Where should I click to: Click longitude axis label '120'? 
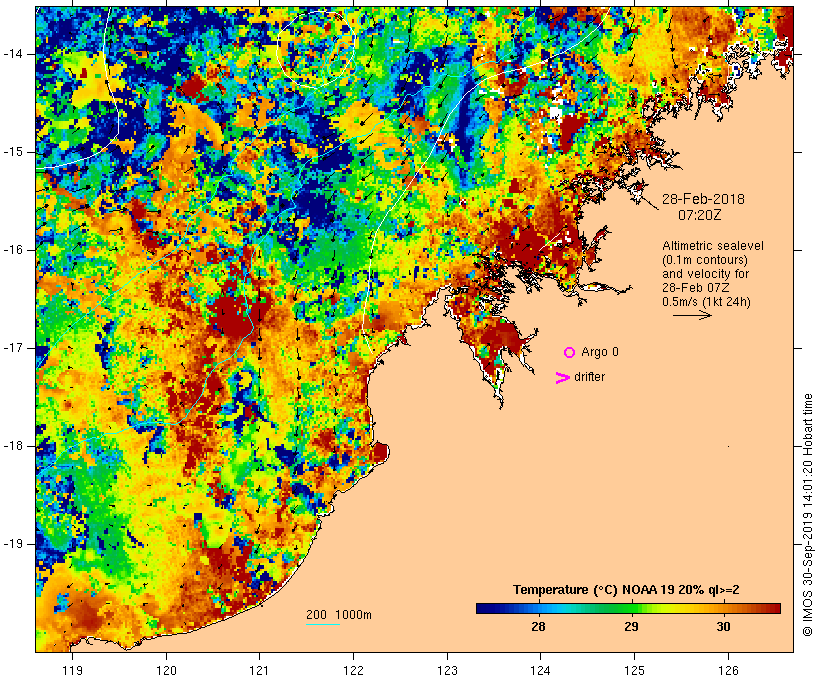[166, 670]
